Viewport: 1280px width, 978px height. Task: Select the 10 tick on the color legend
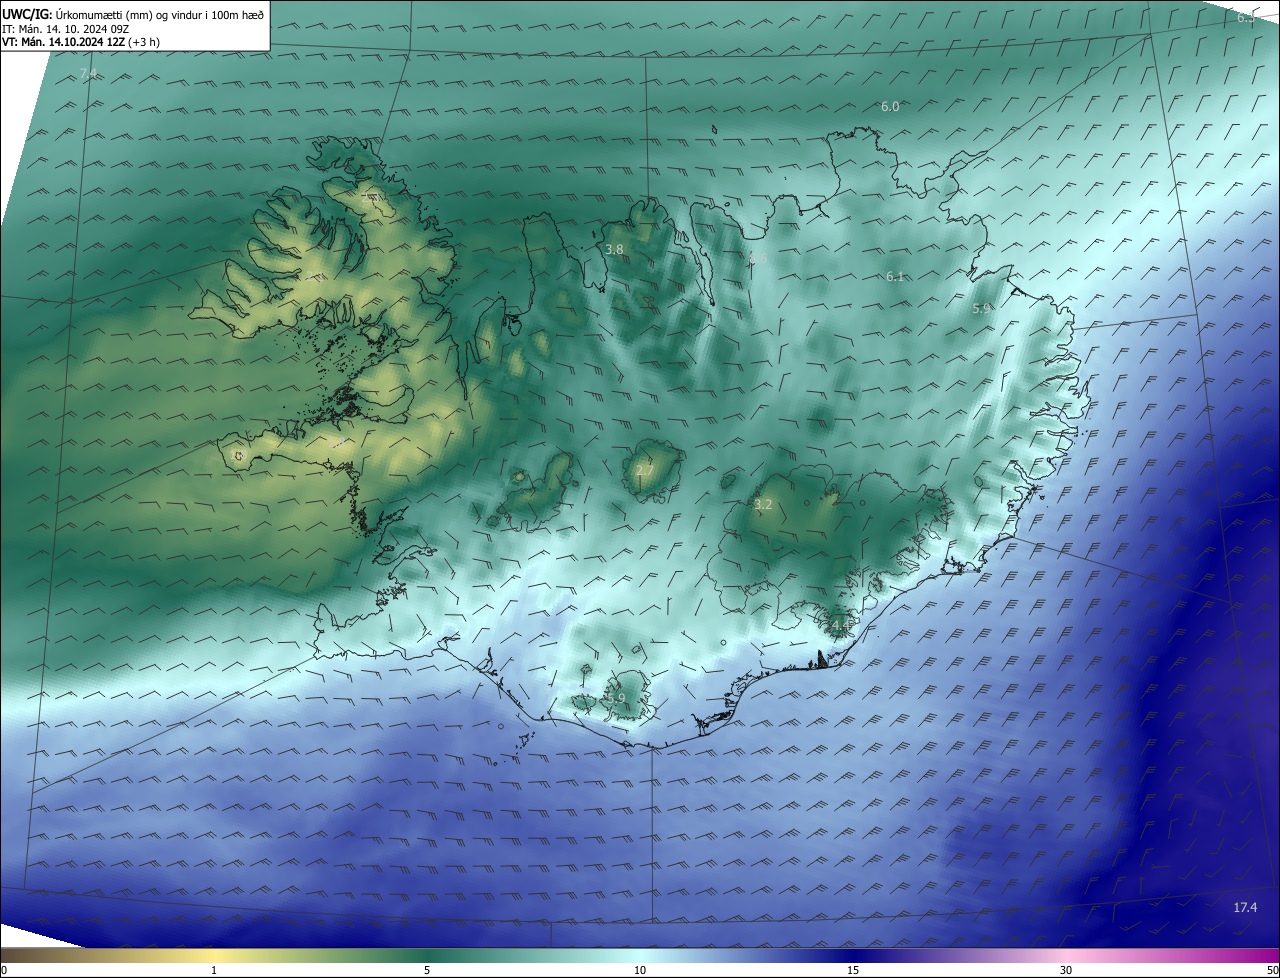(x=640, y=970)
